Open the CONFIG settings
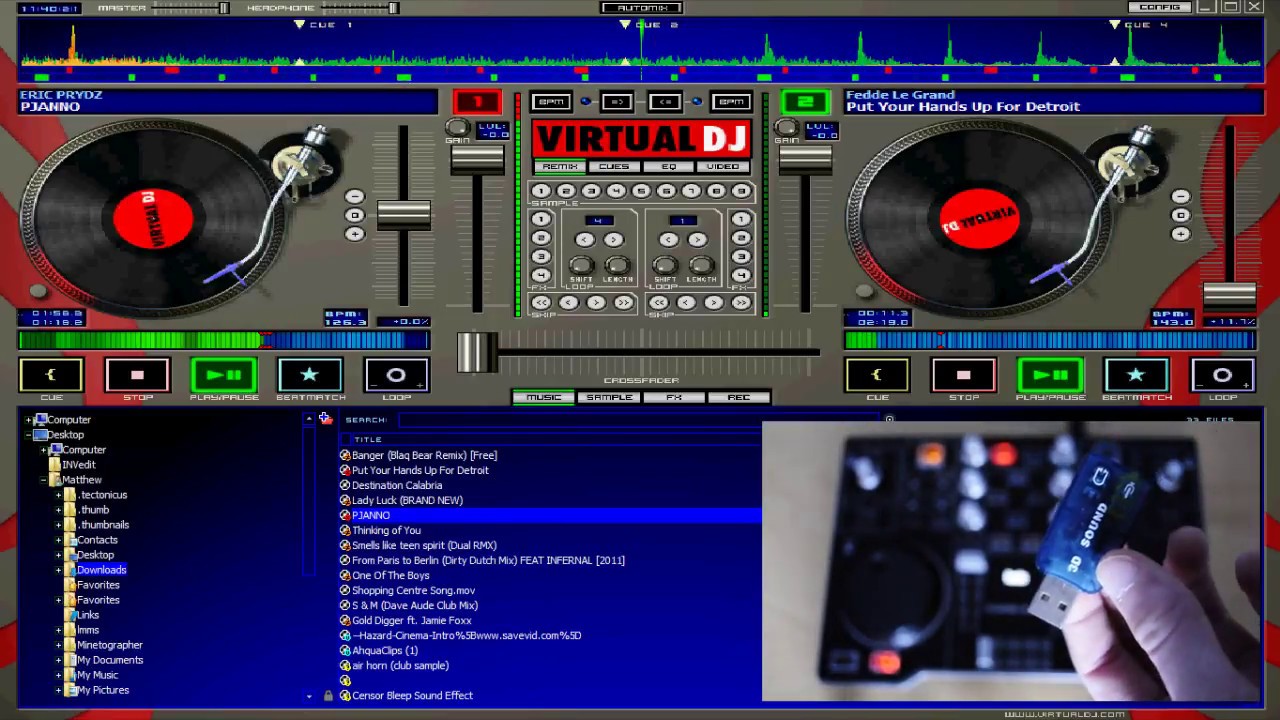The image size is (1280, 720). pos(1160,7)
